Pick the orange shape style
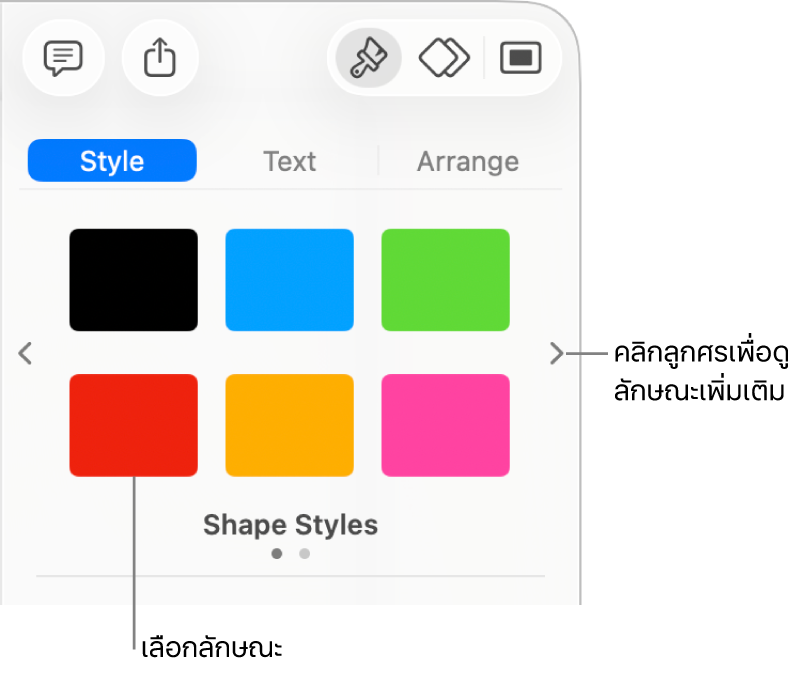This screenshot has width=806, height=676. coord(289,425)
